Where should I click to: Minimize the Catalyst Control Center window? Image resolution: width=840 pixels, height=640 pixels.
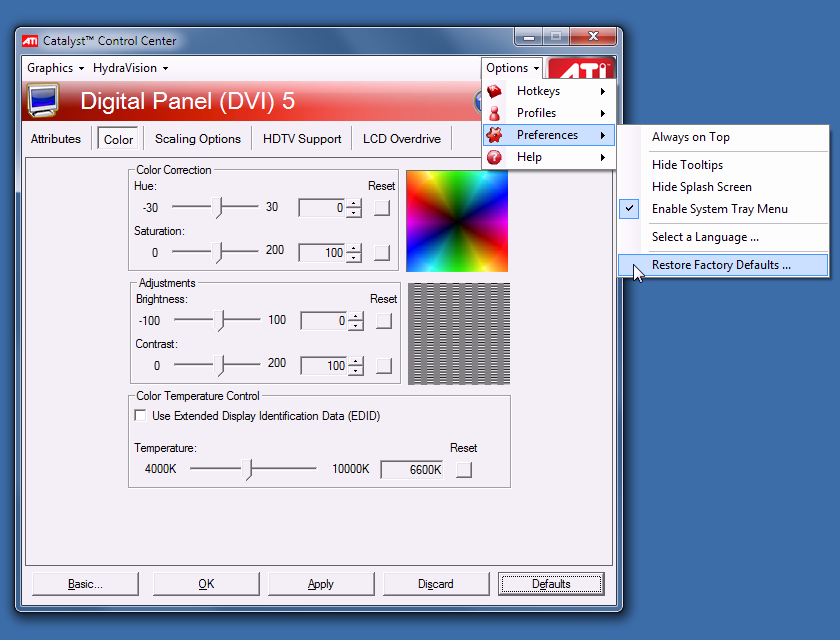click(x=529, y=37)
